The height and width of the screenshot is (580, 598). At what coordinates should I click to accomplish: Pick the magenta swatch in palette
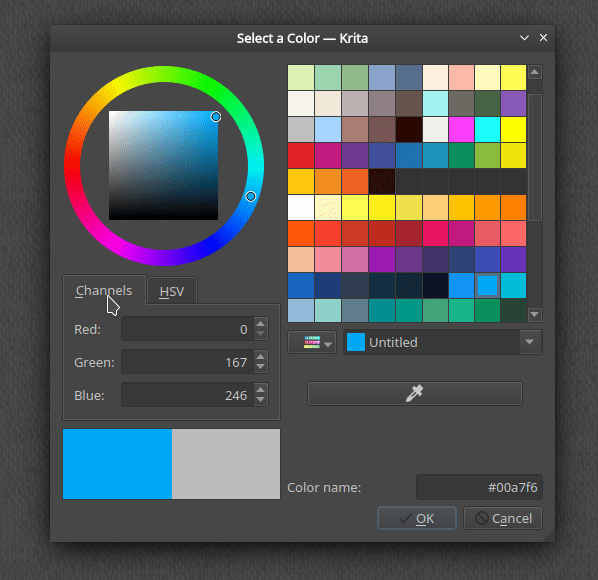461,129
